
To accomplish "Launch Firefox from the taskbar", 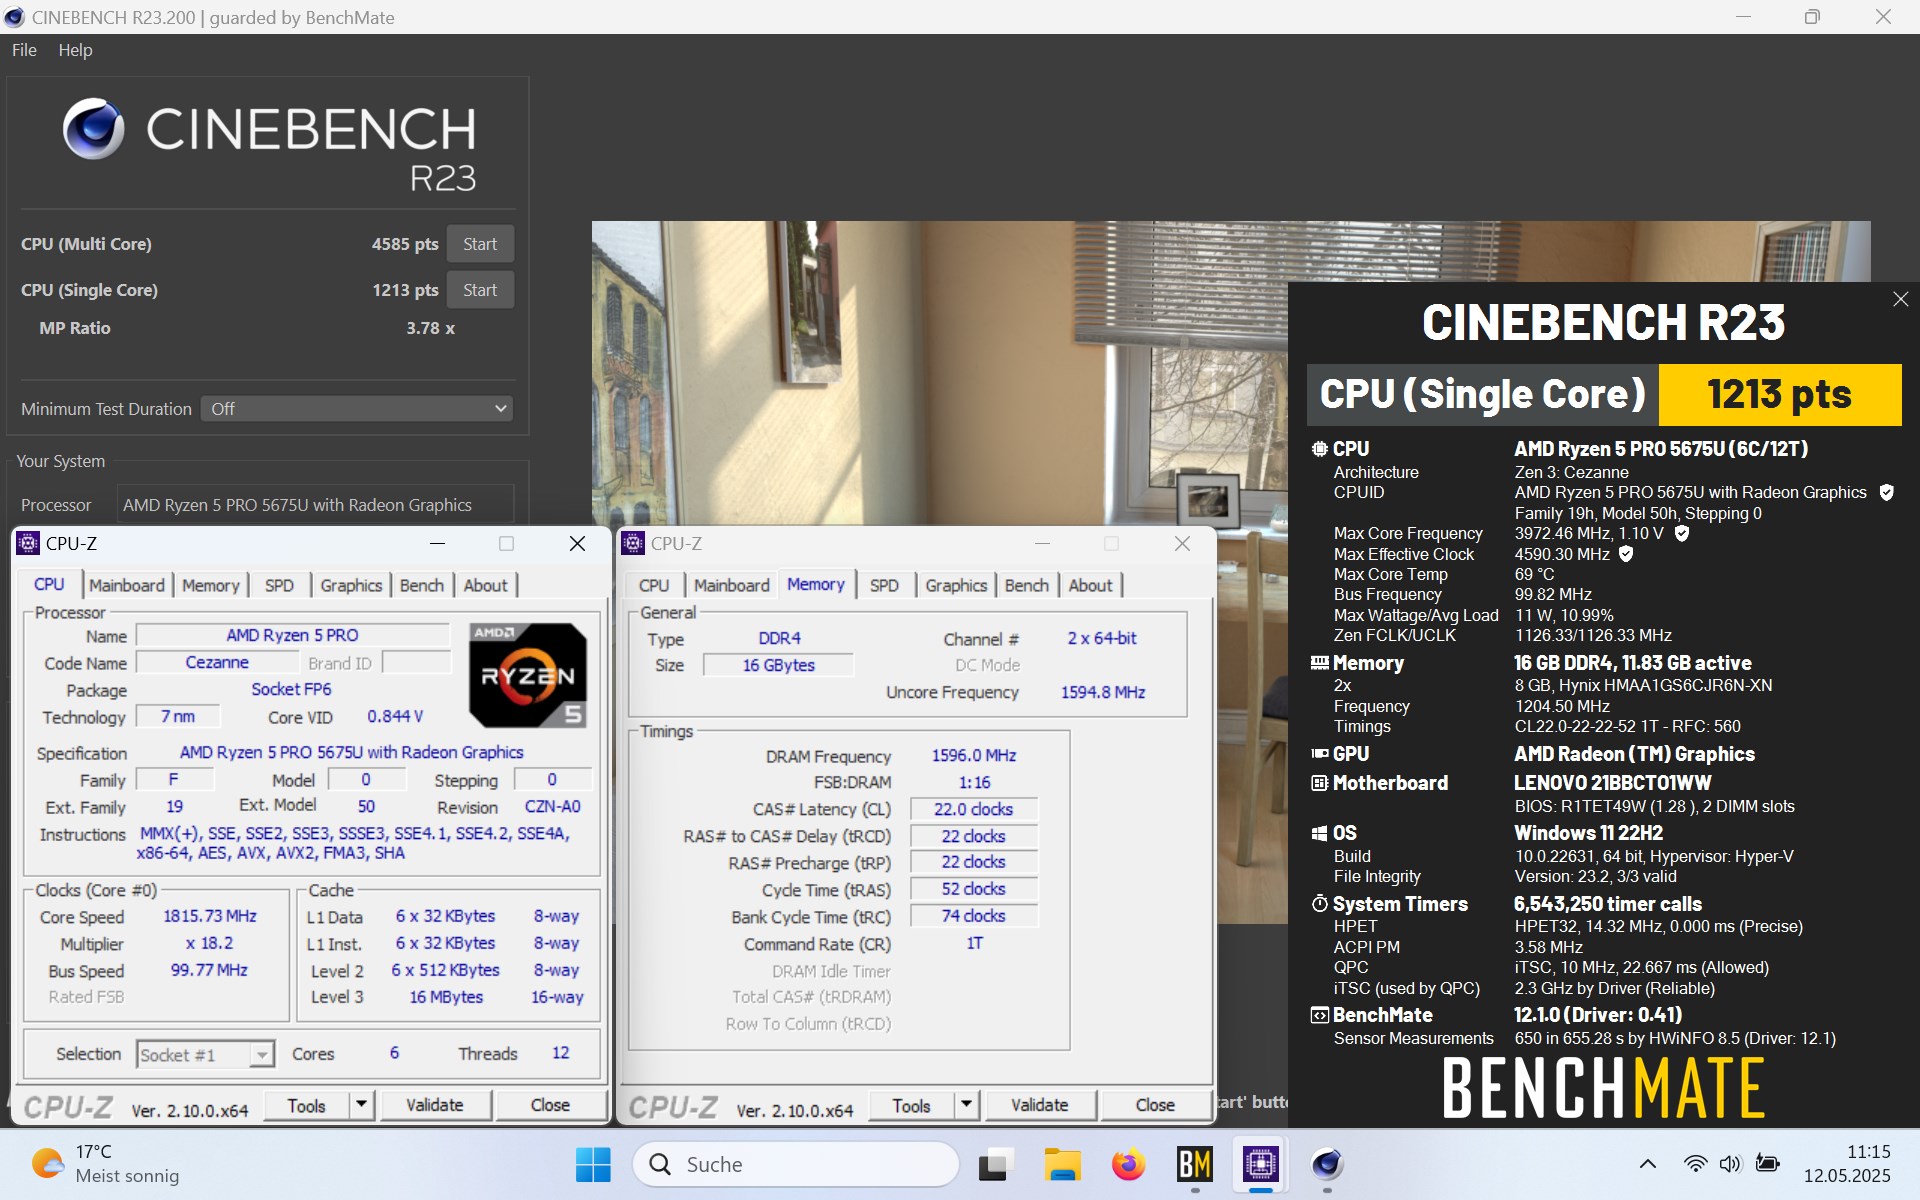I will [1128, 1164].
